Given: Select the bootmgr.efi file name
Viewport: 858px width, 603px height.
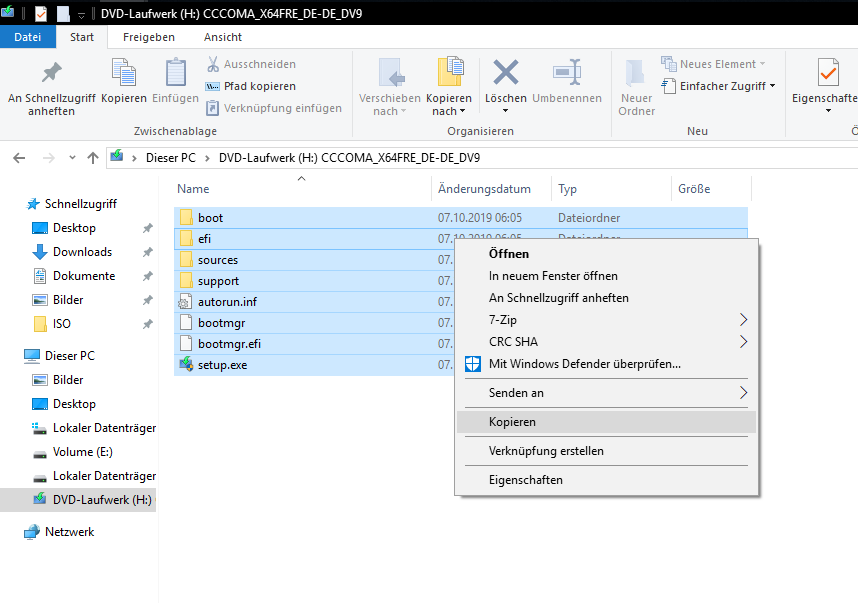Looking at the screenshot, I should pos(229,344).
